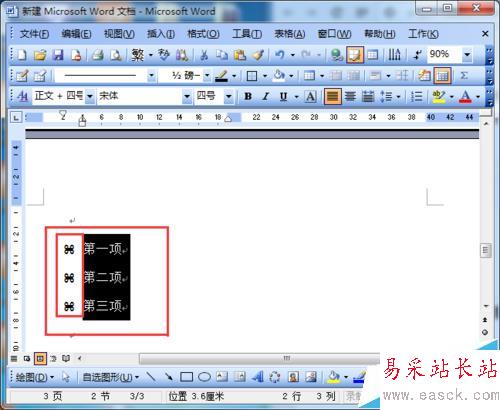Open the 帮助(H) menu
Screen dimensions: 500x410
[380, 34]
